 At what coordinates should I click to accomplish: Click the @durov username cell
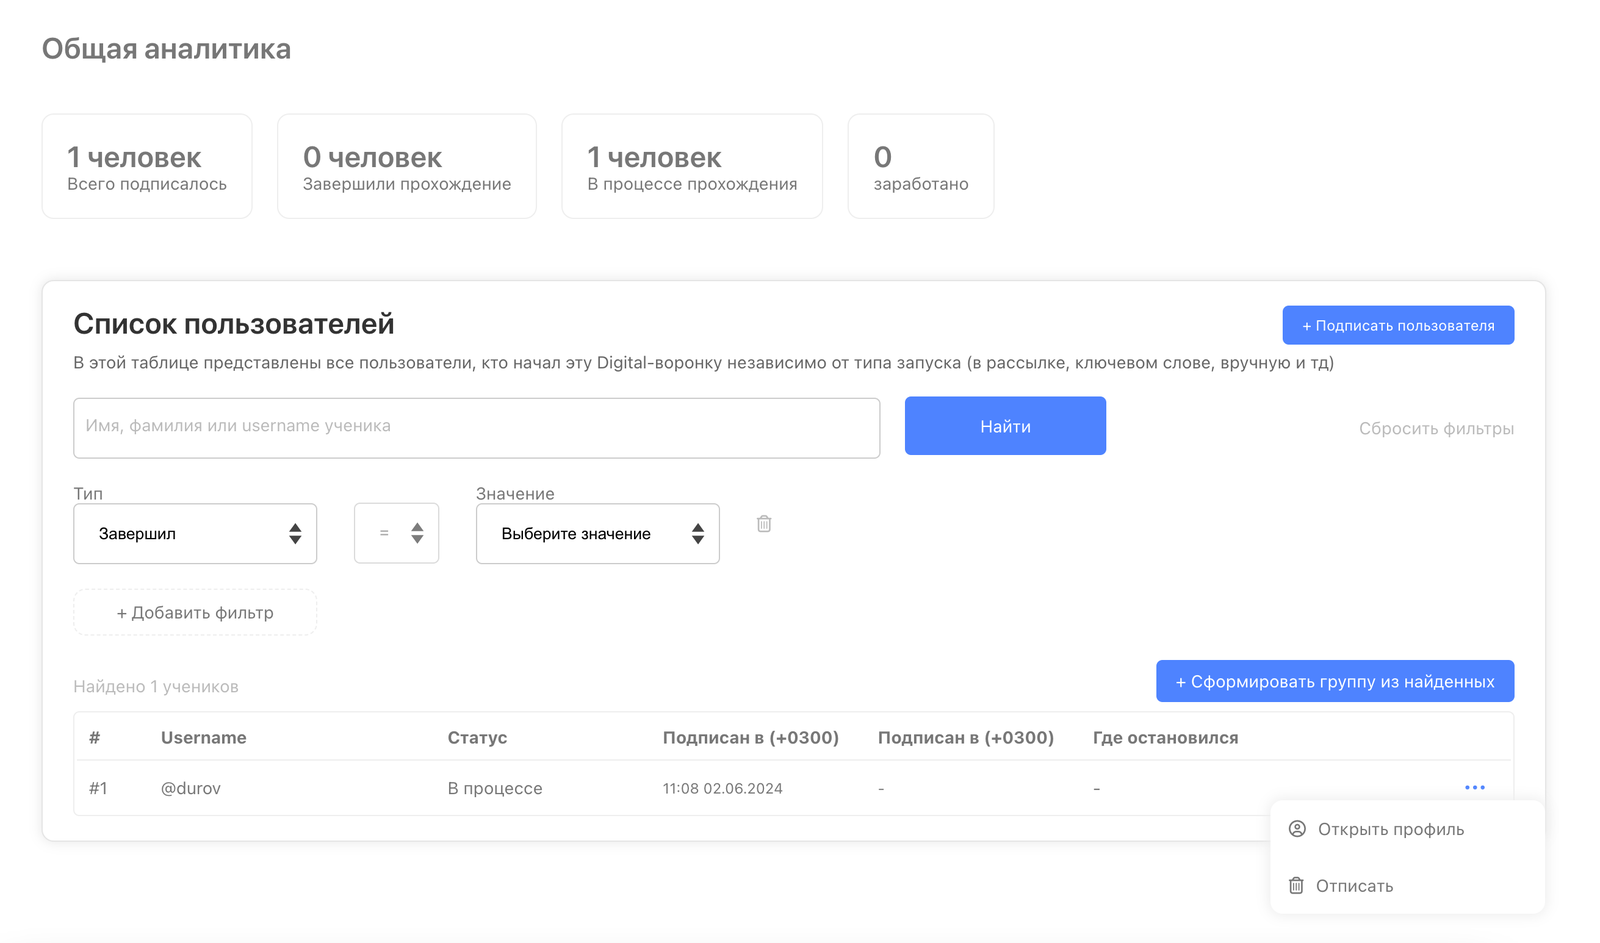click(x=191, y=788)
